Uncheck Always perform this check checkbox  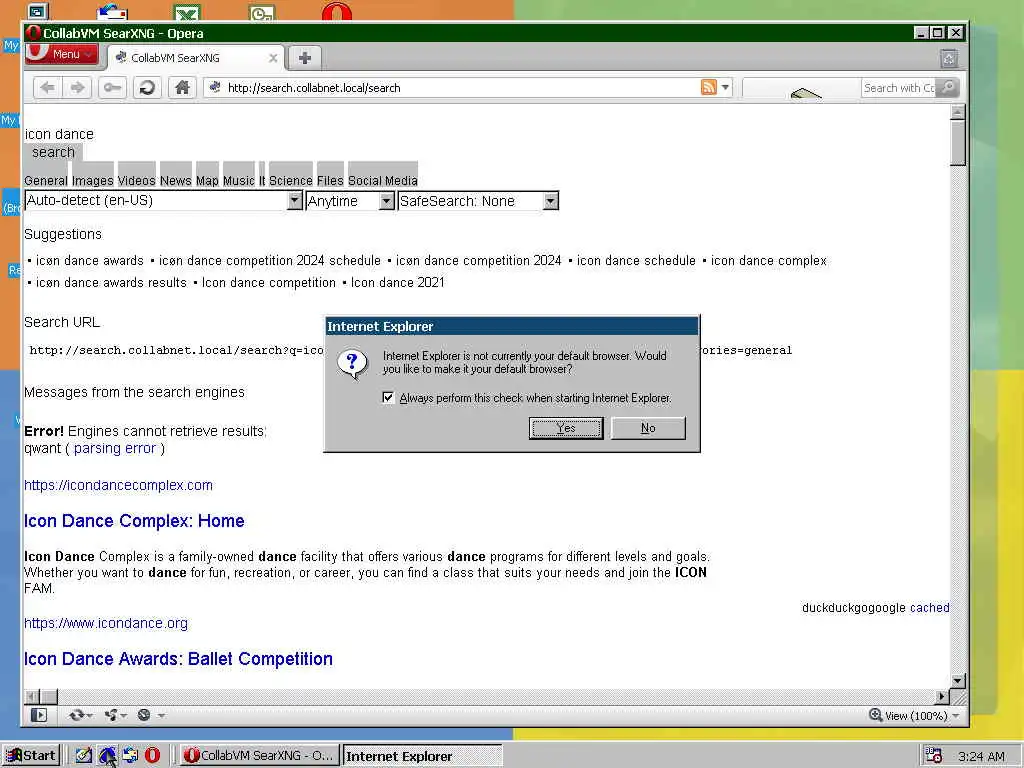click(x=388, y=398)
